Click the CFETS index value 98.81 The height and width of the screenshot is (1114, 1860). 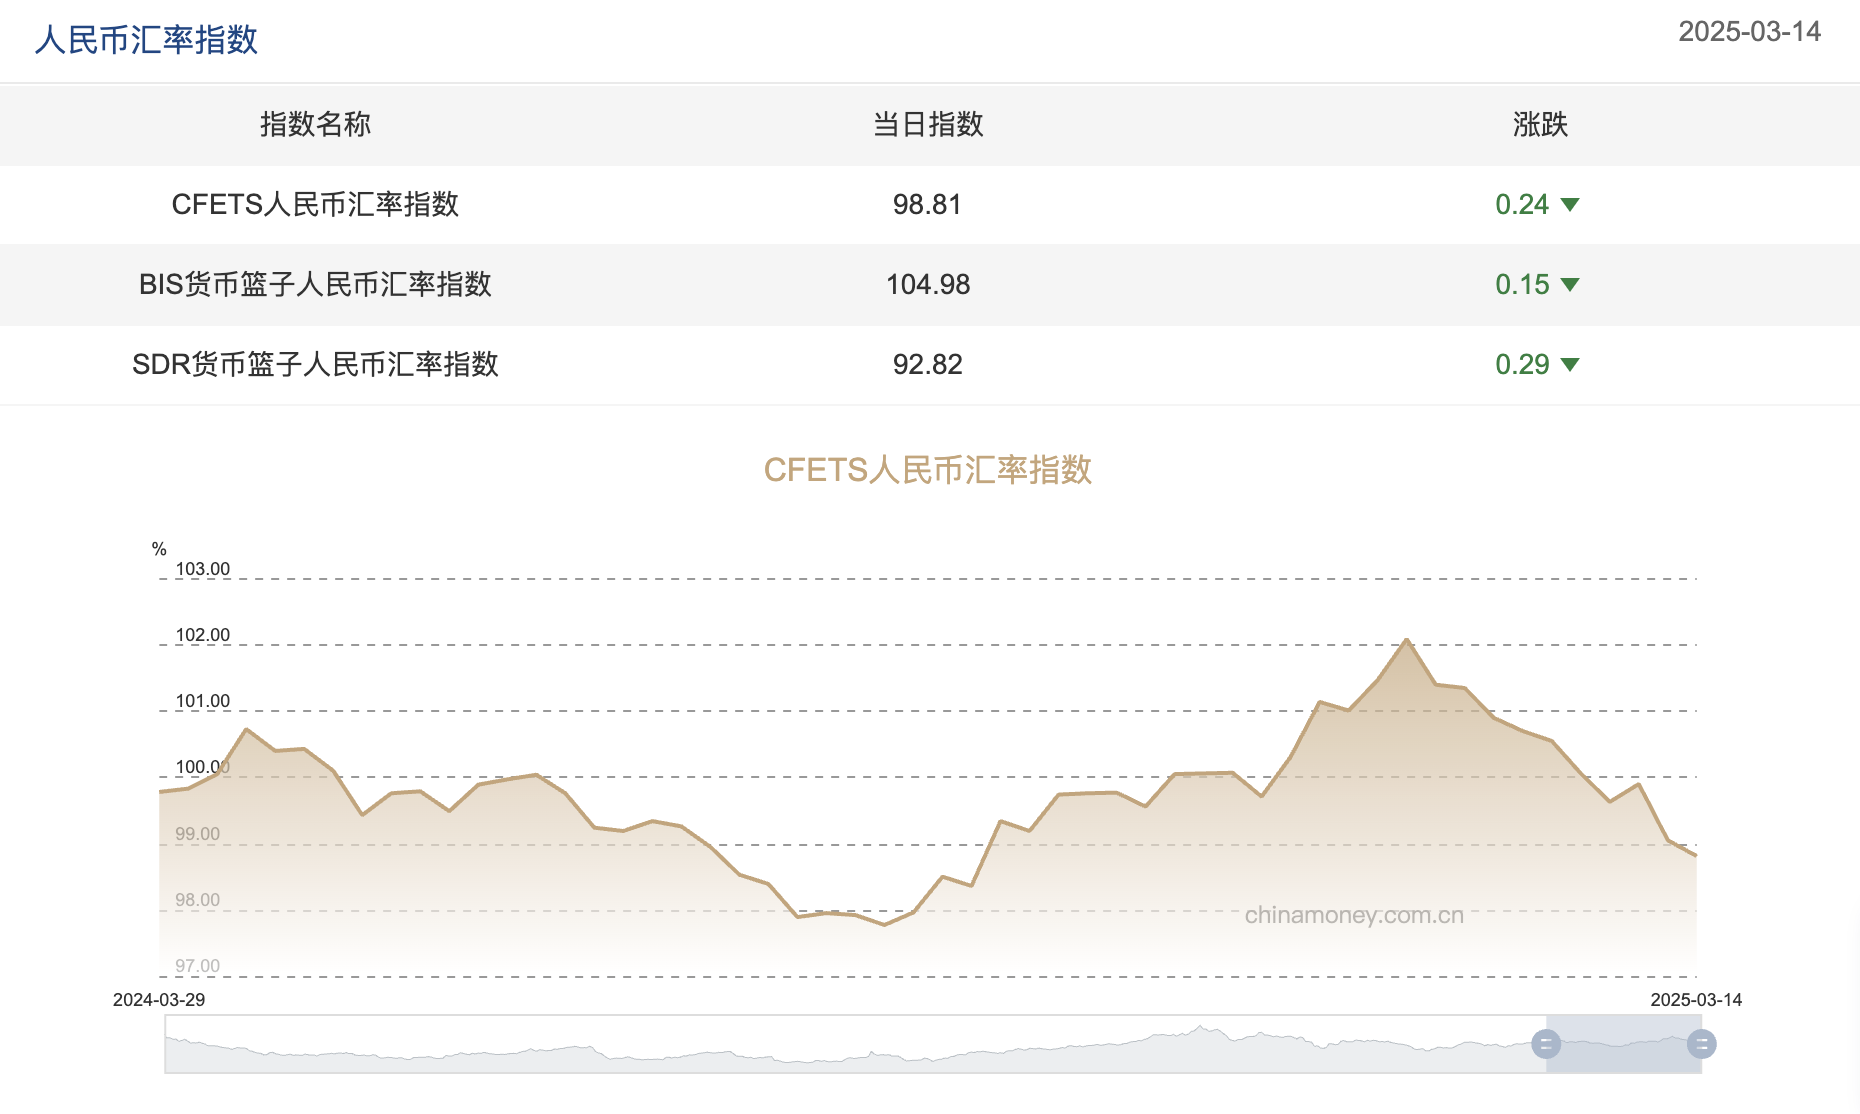(927, 205)
